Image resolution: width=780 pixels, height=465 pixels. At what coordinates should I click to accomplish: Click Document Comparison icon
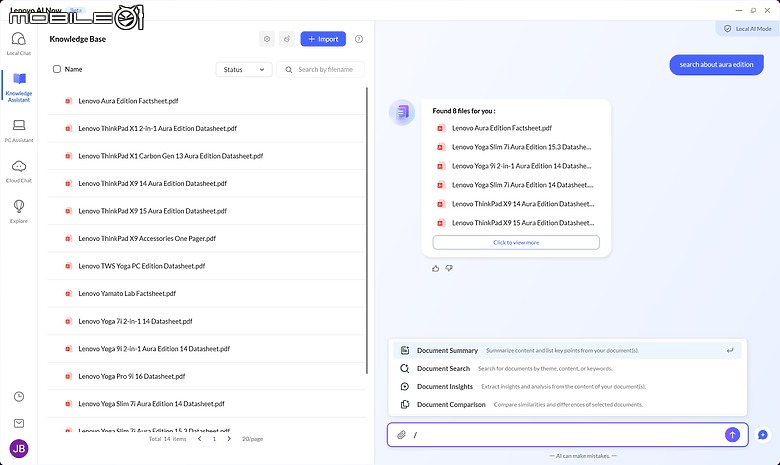(405, 404)
